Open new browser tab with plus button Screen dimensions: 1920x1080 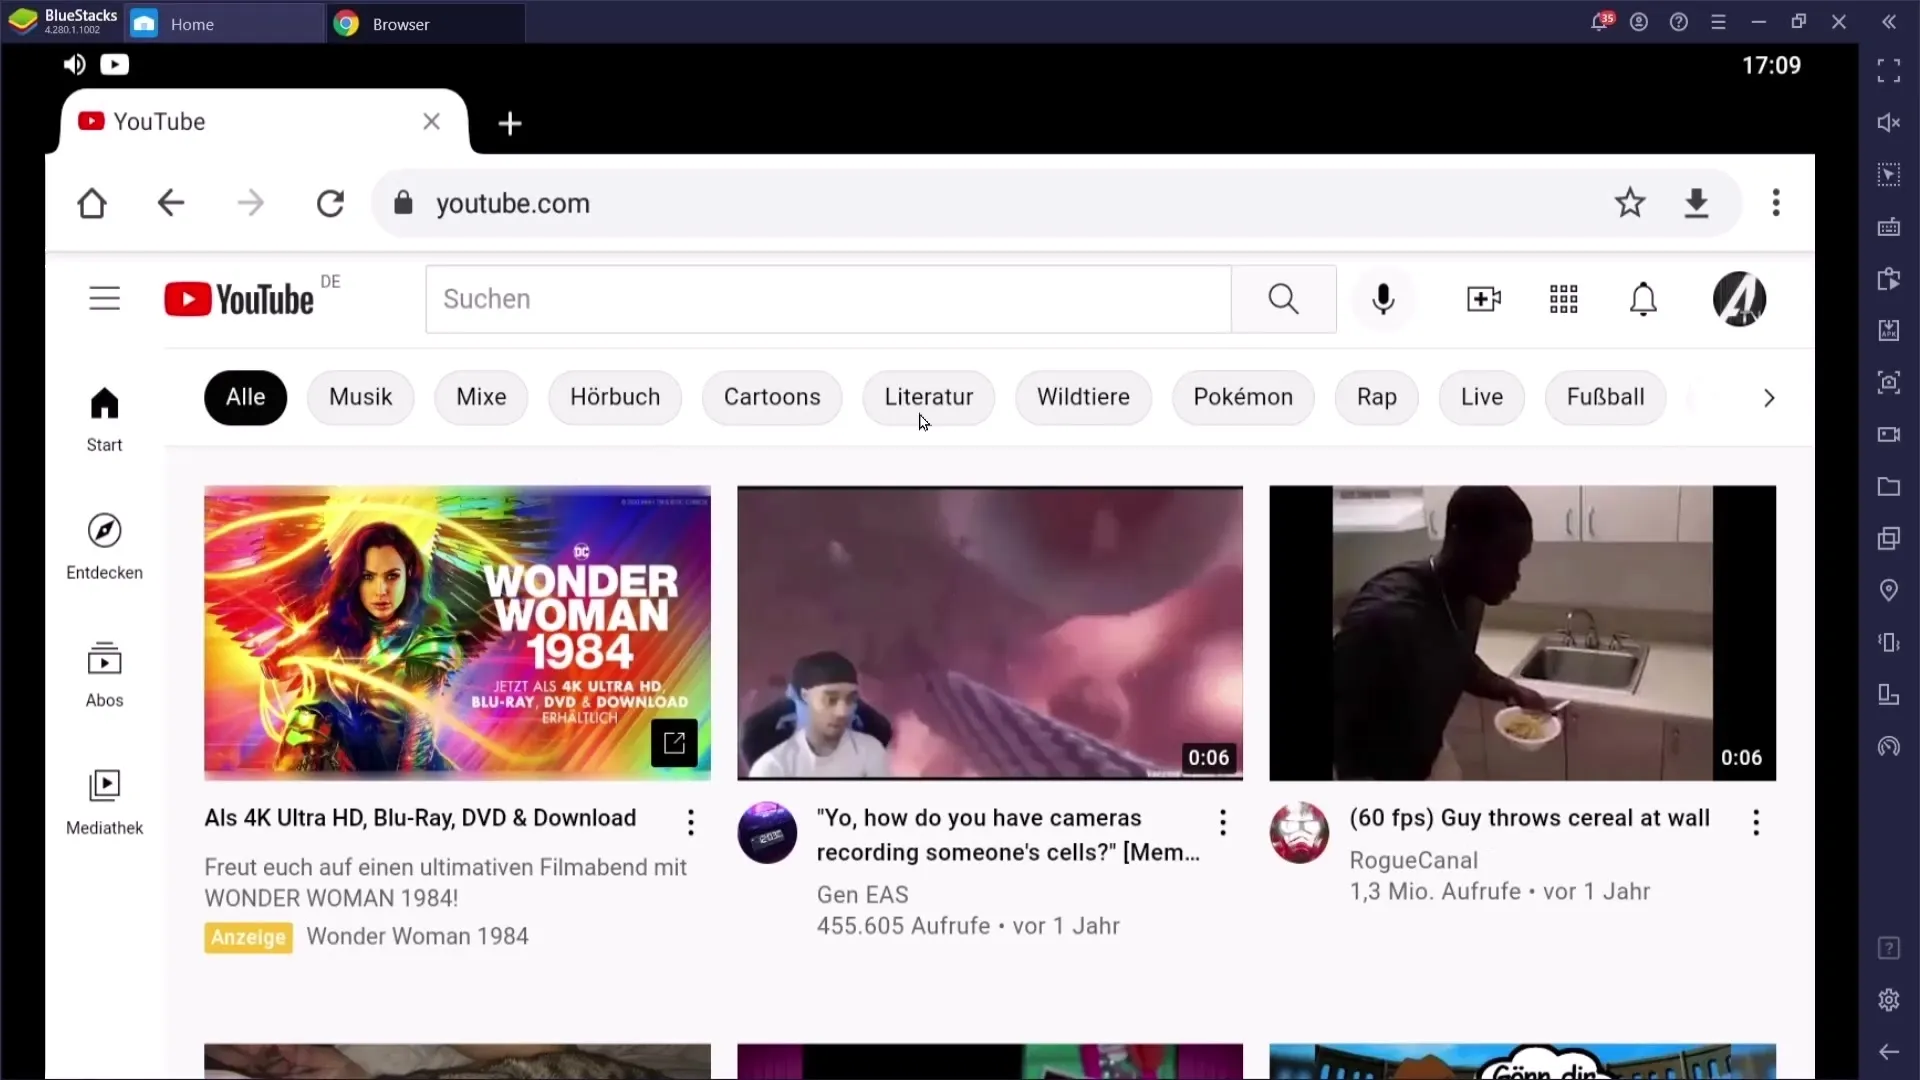510,121
